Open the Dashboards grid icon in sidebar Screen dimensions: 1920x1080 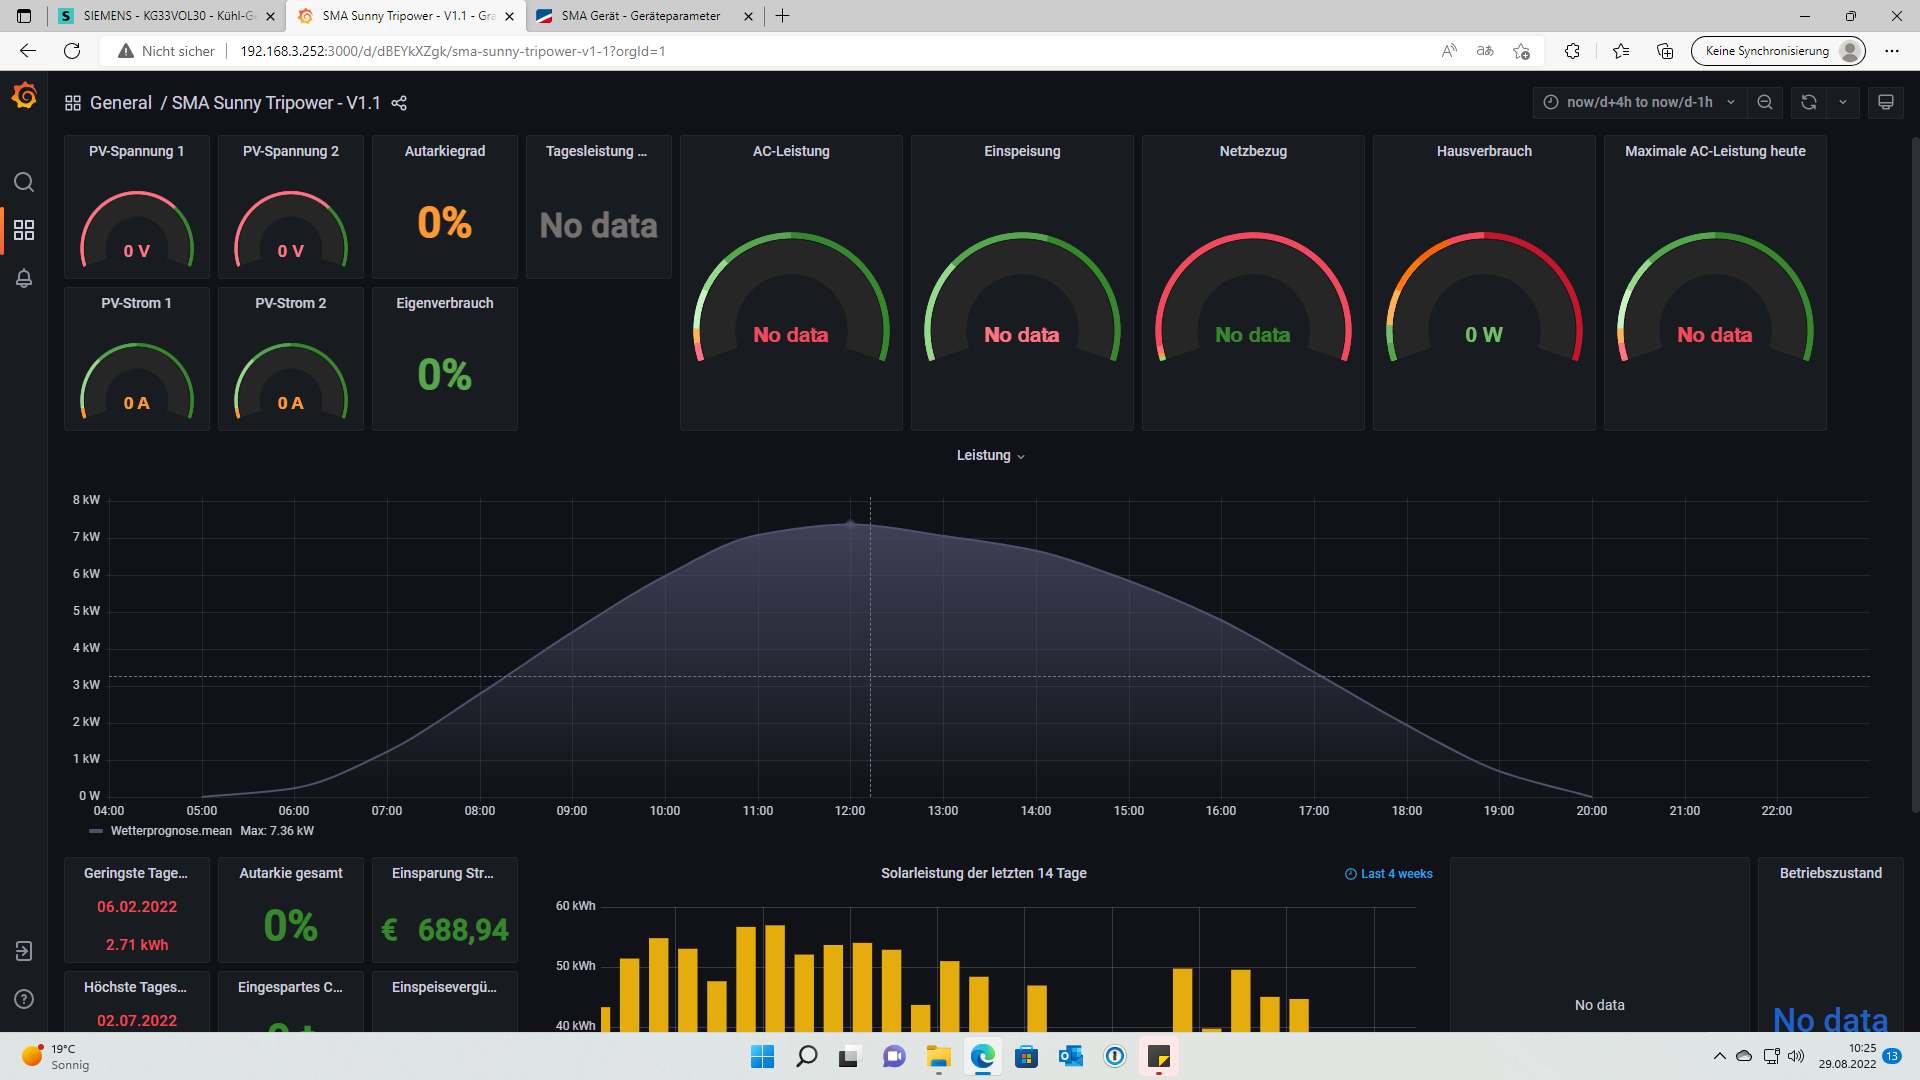(24, 230)
